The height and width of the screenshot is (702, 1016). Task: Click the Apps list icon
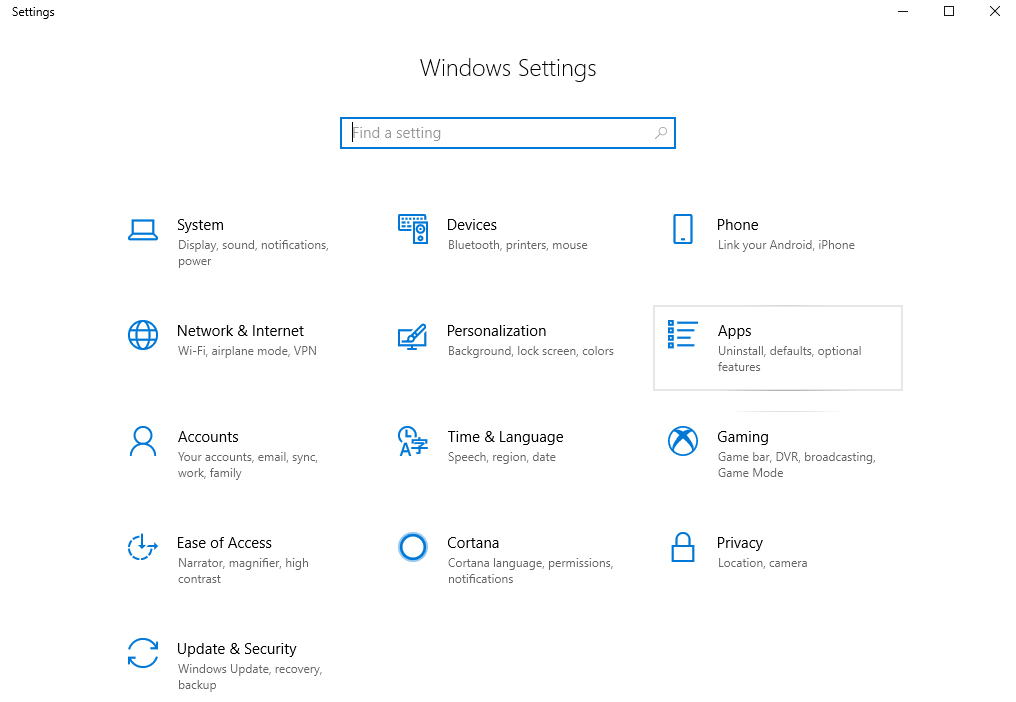683,334
